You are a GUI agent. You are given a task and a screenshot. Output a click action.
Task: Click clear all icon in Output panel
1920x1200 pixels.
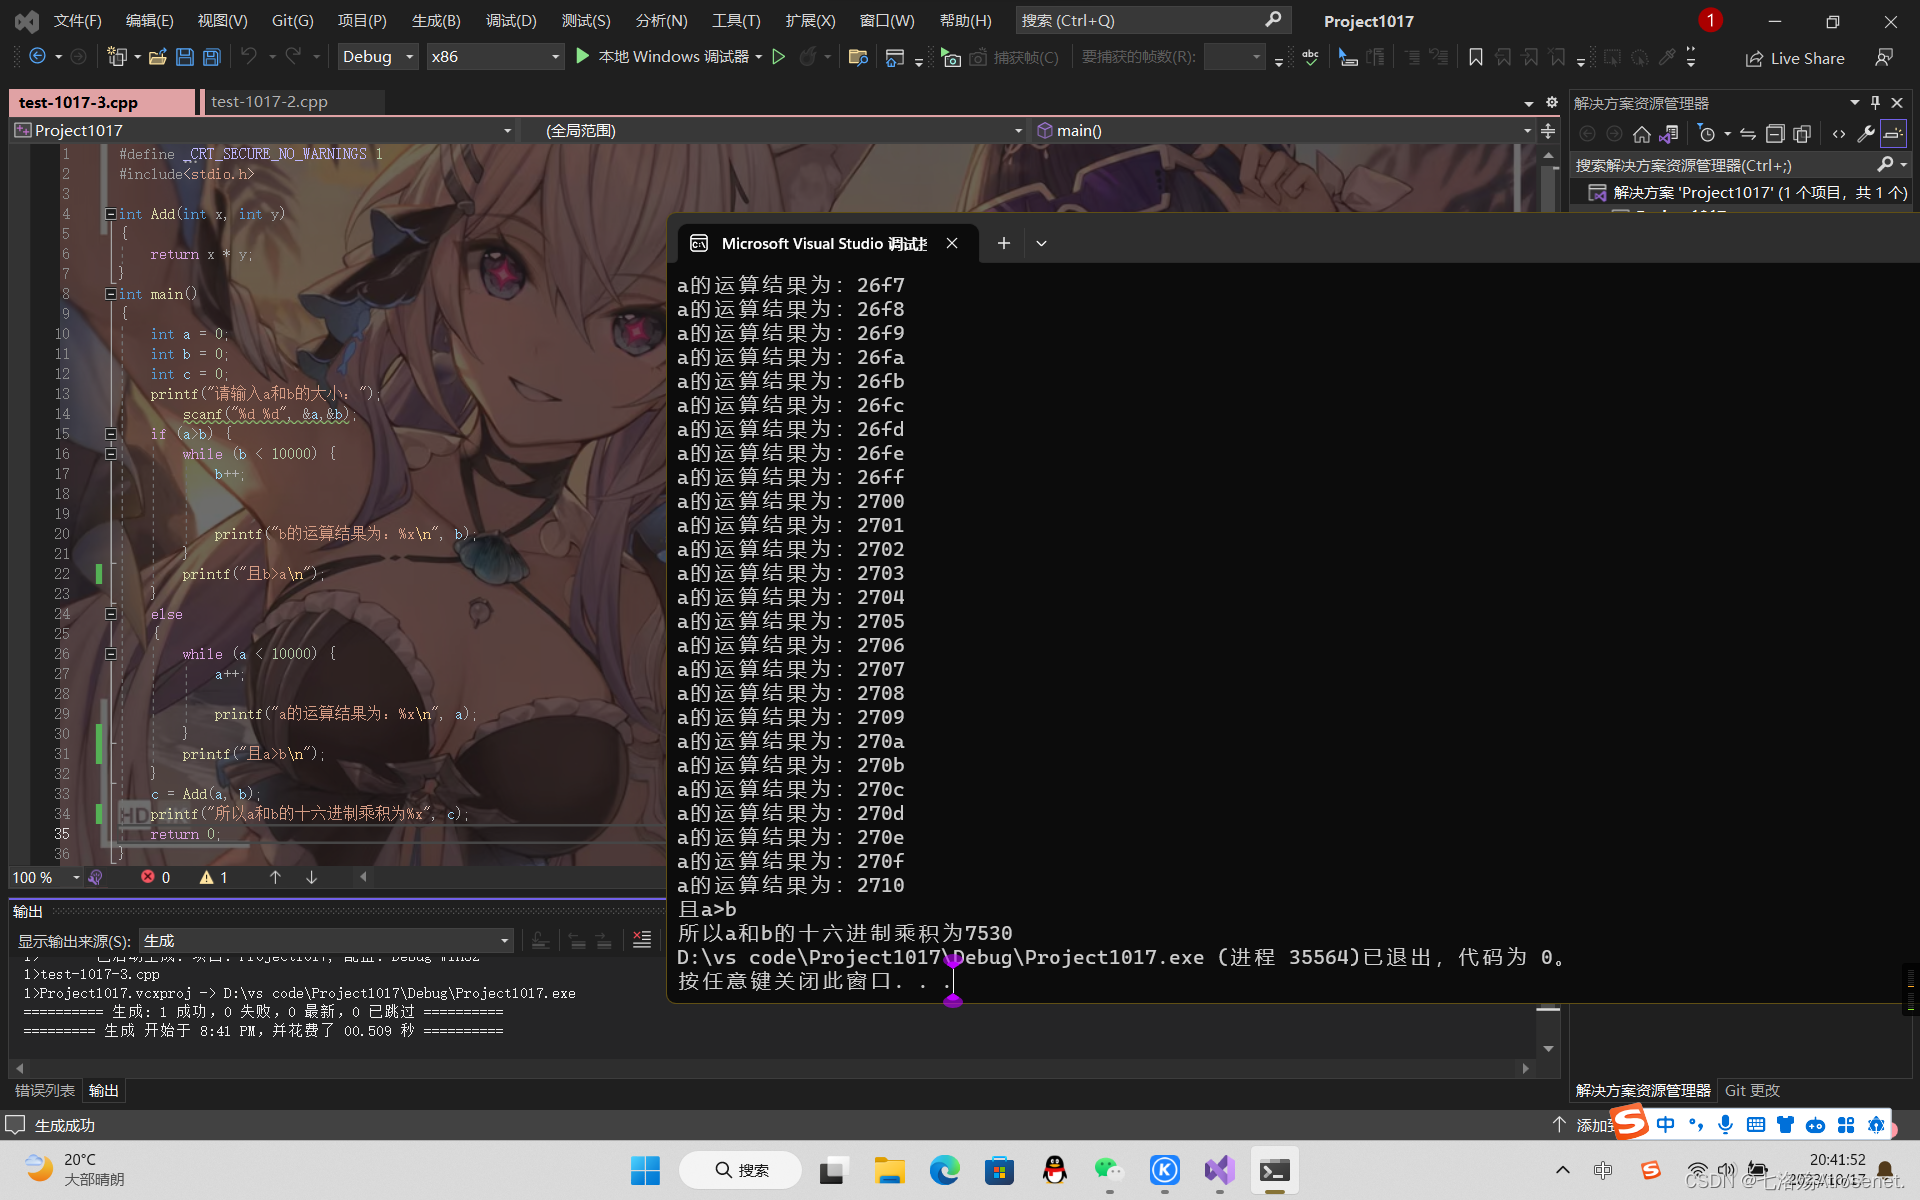point(642,940)
